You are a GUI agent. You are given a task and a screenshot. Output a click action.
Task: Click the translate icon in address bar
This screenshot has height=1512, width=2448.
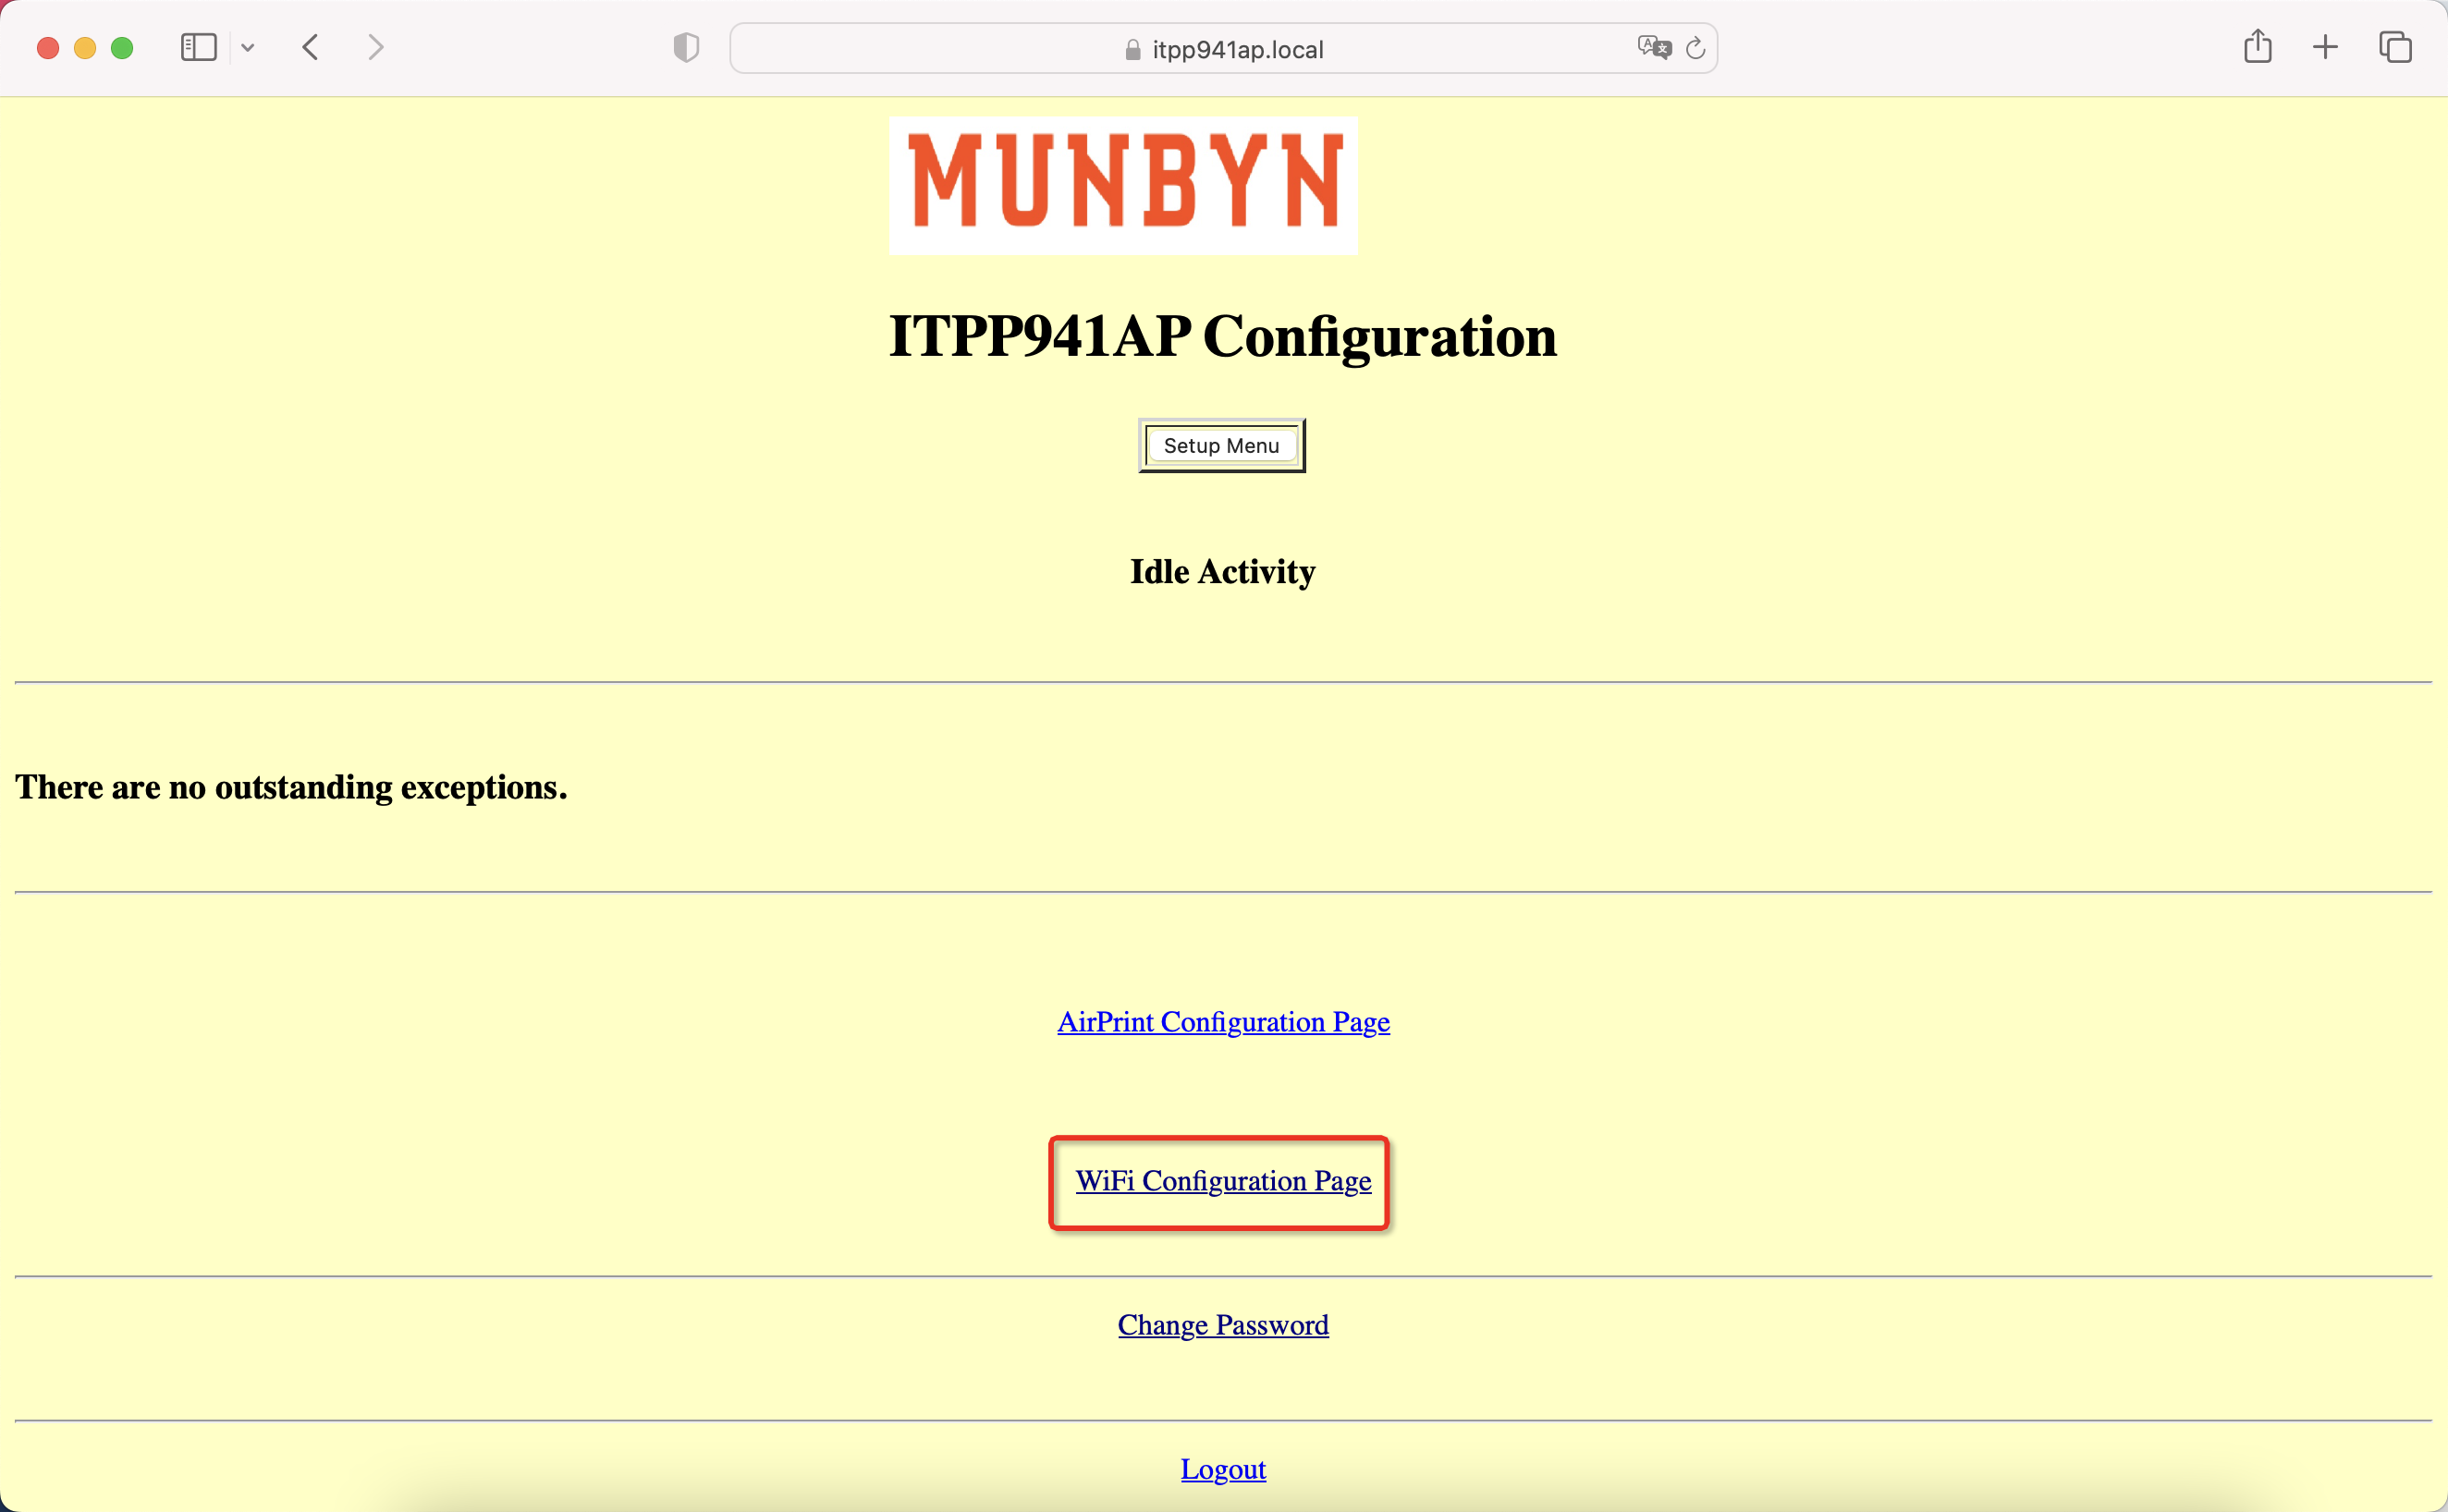click(x=1654, y=47)
